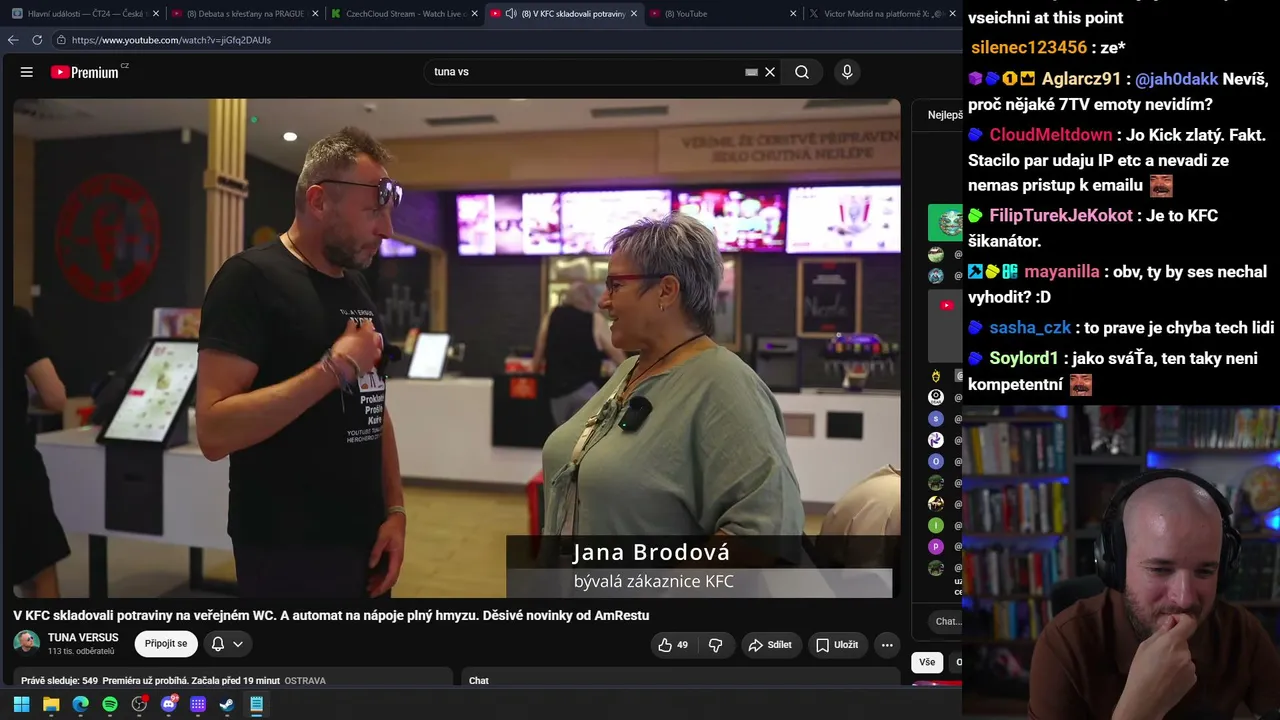Focus the youtube.com address bar URL
Screen dimensions: 1280x720
point(171,40)
